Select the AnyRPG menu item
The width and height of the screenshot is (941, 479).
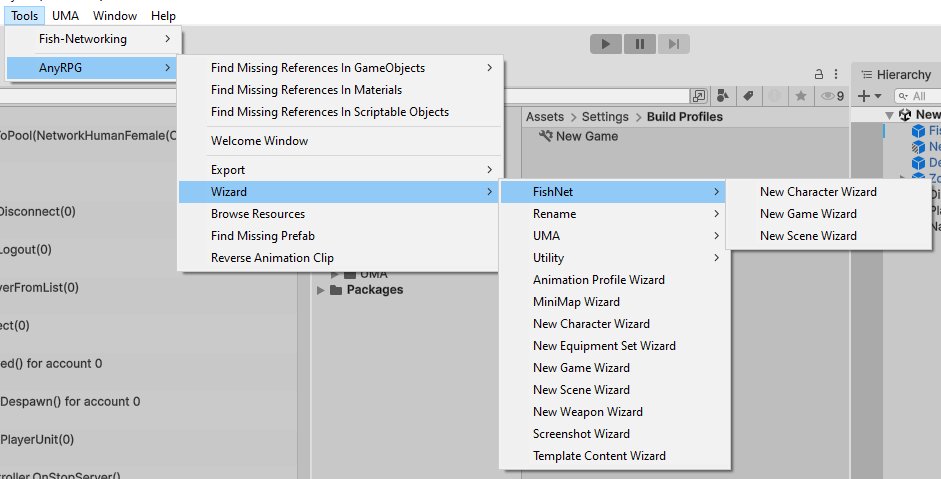[94, 68]
